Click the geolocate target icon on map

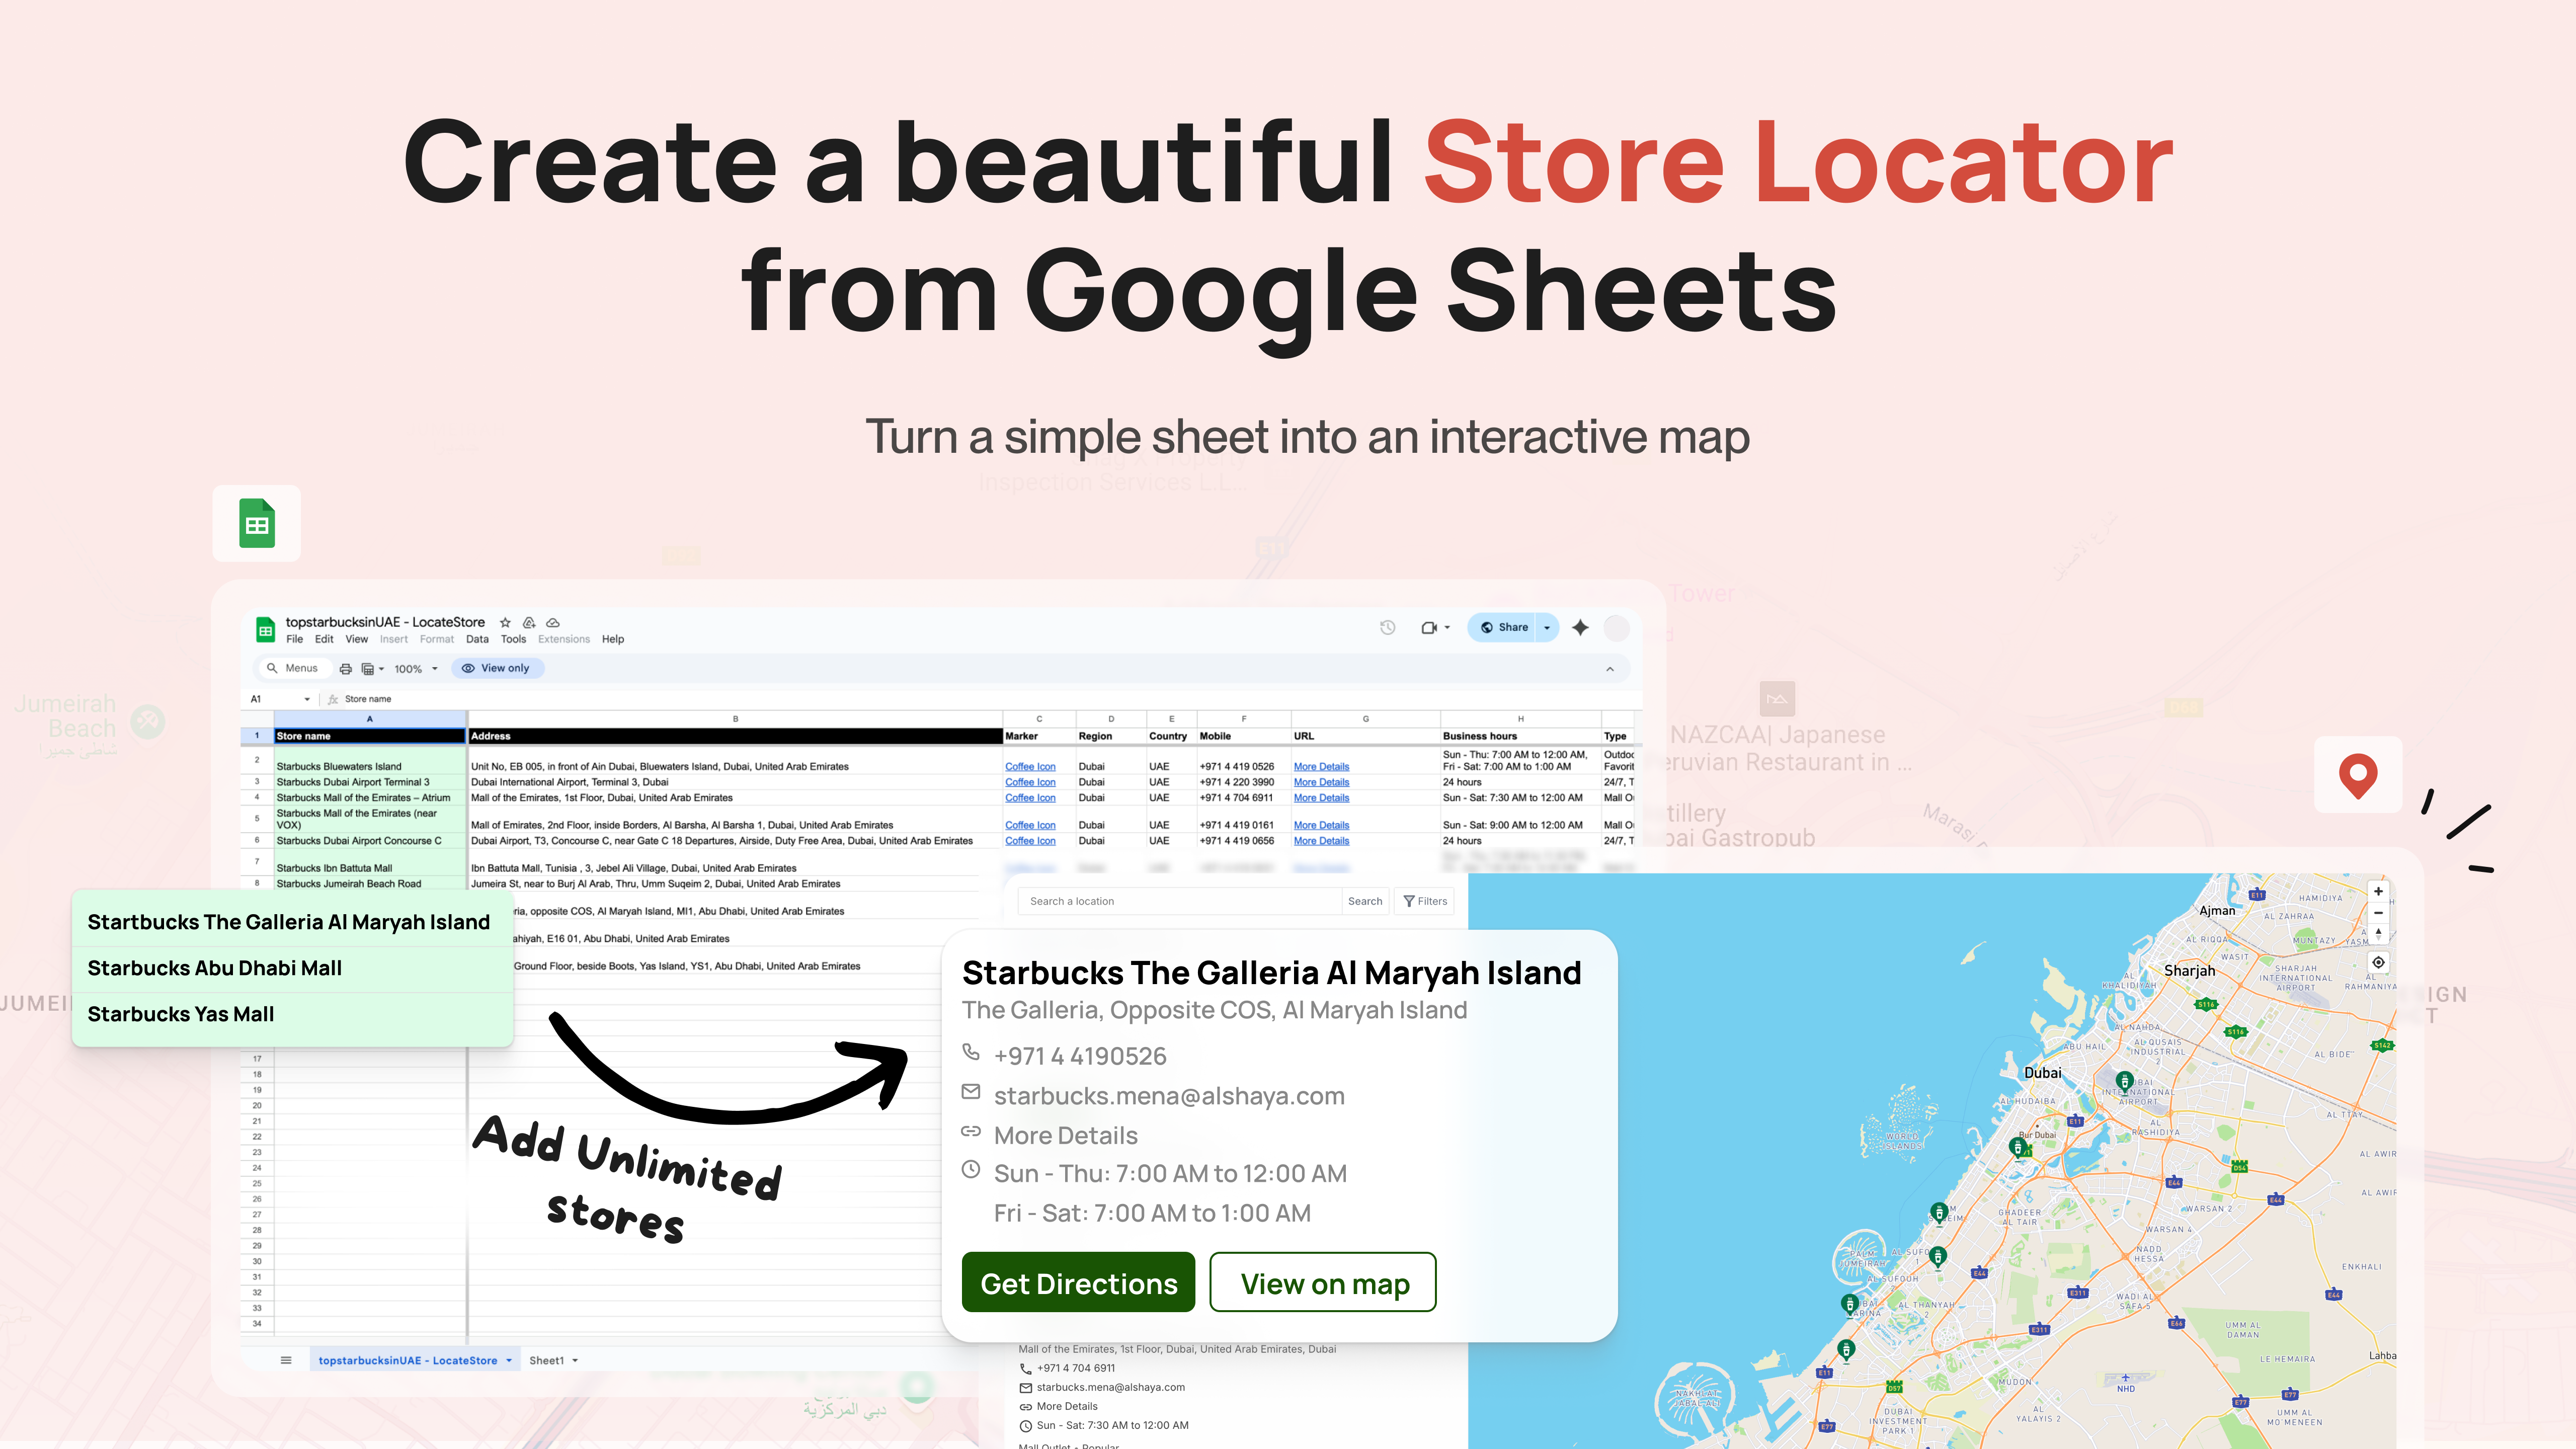point(2378,962)
